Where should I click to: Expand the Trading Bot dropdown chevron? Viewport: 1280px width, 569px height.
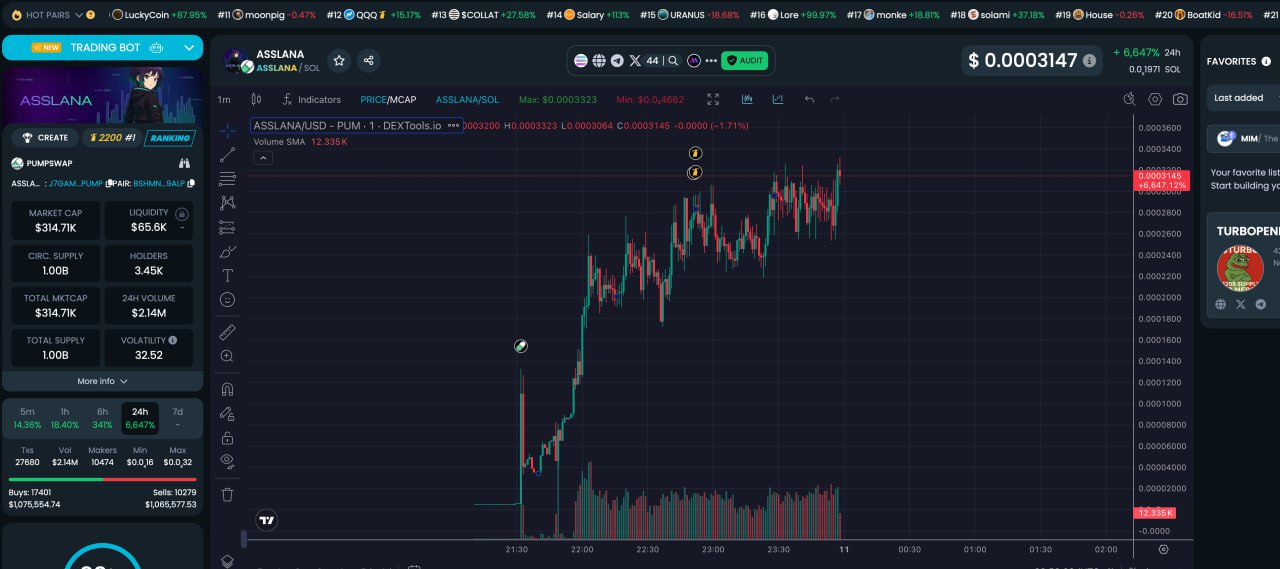pos(189,48)
